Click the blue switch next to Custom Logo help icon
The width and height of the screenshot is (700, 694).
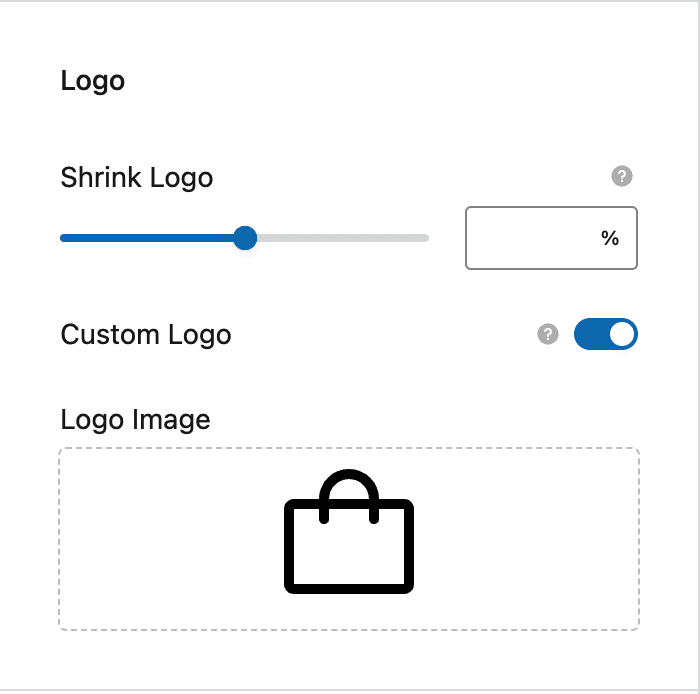[x=605, y=334]
